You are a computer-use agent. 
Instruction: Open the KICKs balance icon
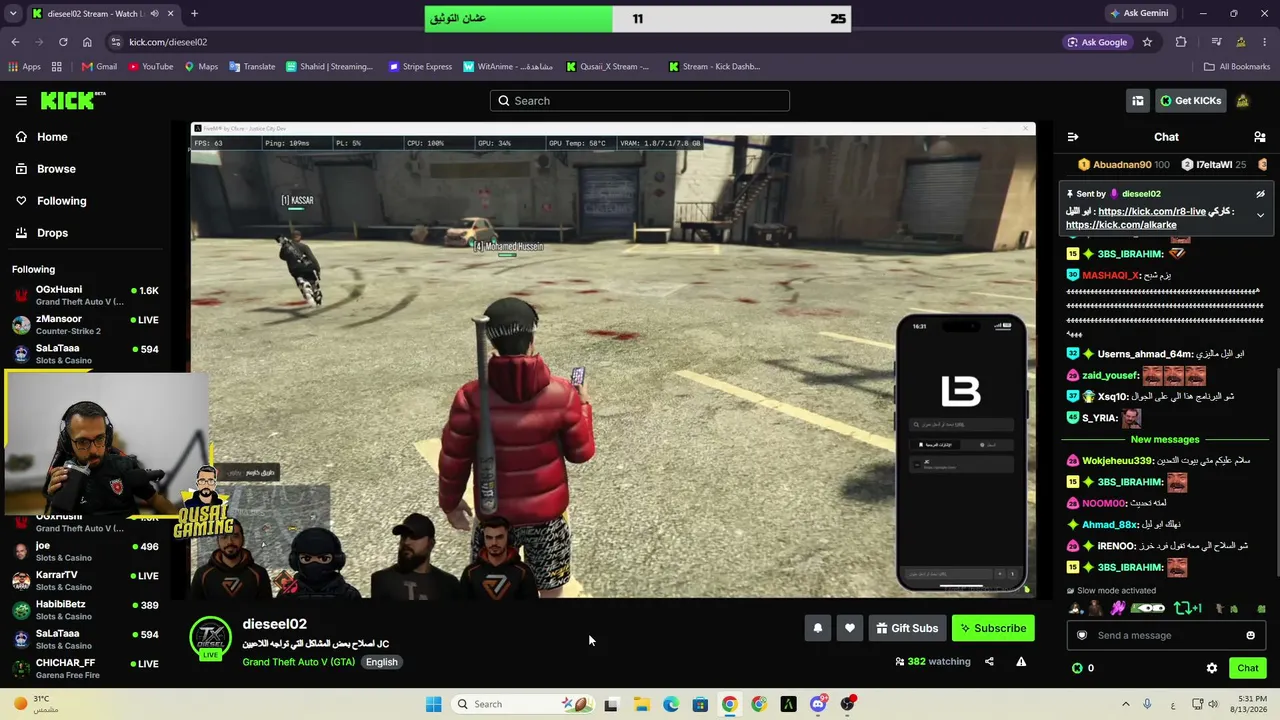point(1077,668)
